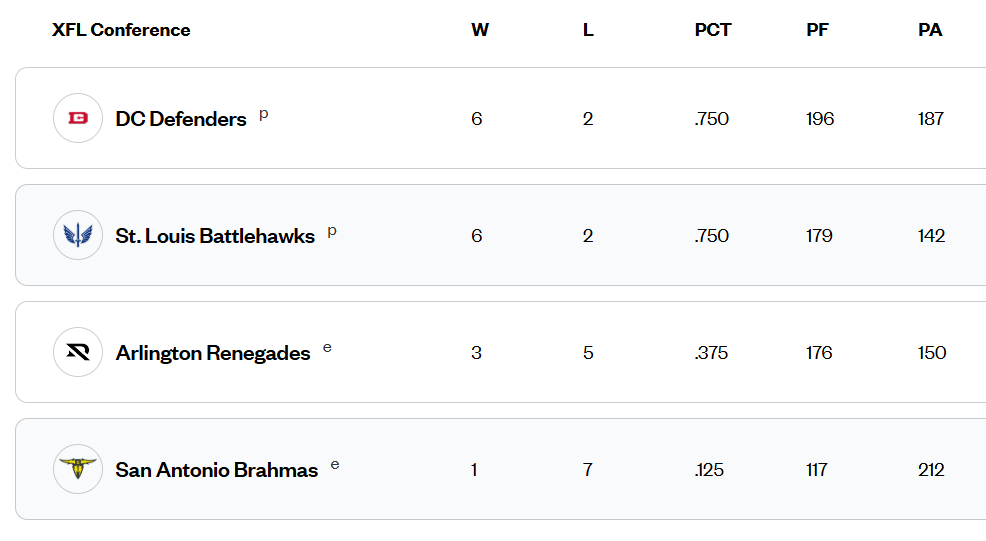Click the PF column header
The height and width of the screenshot is (541, 986).
coord(817,30)
